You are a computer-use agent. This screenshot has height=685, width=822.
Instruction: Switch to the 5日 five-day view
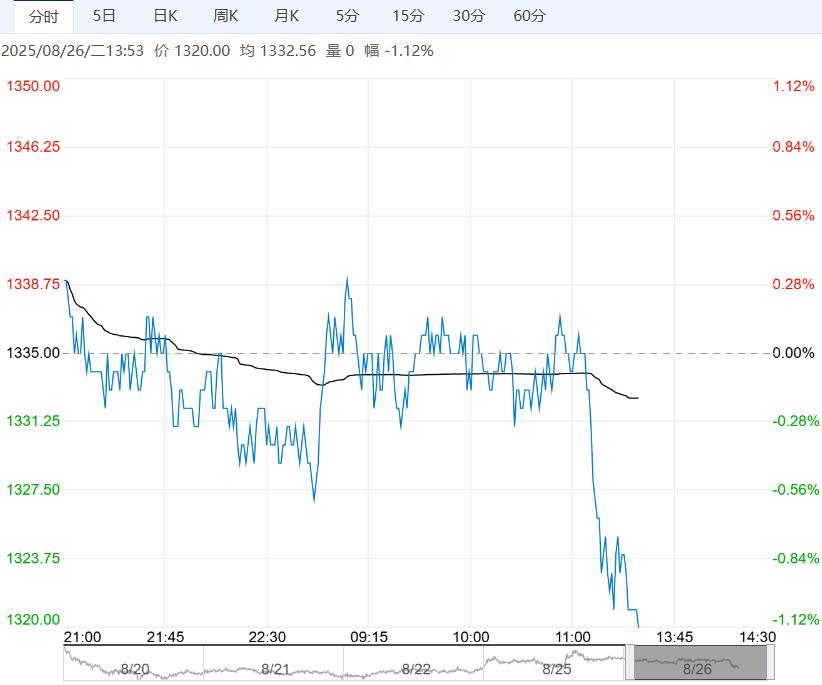click(104, 16)
